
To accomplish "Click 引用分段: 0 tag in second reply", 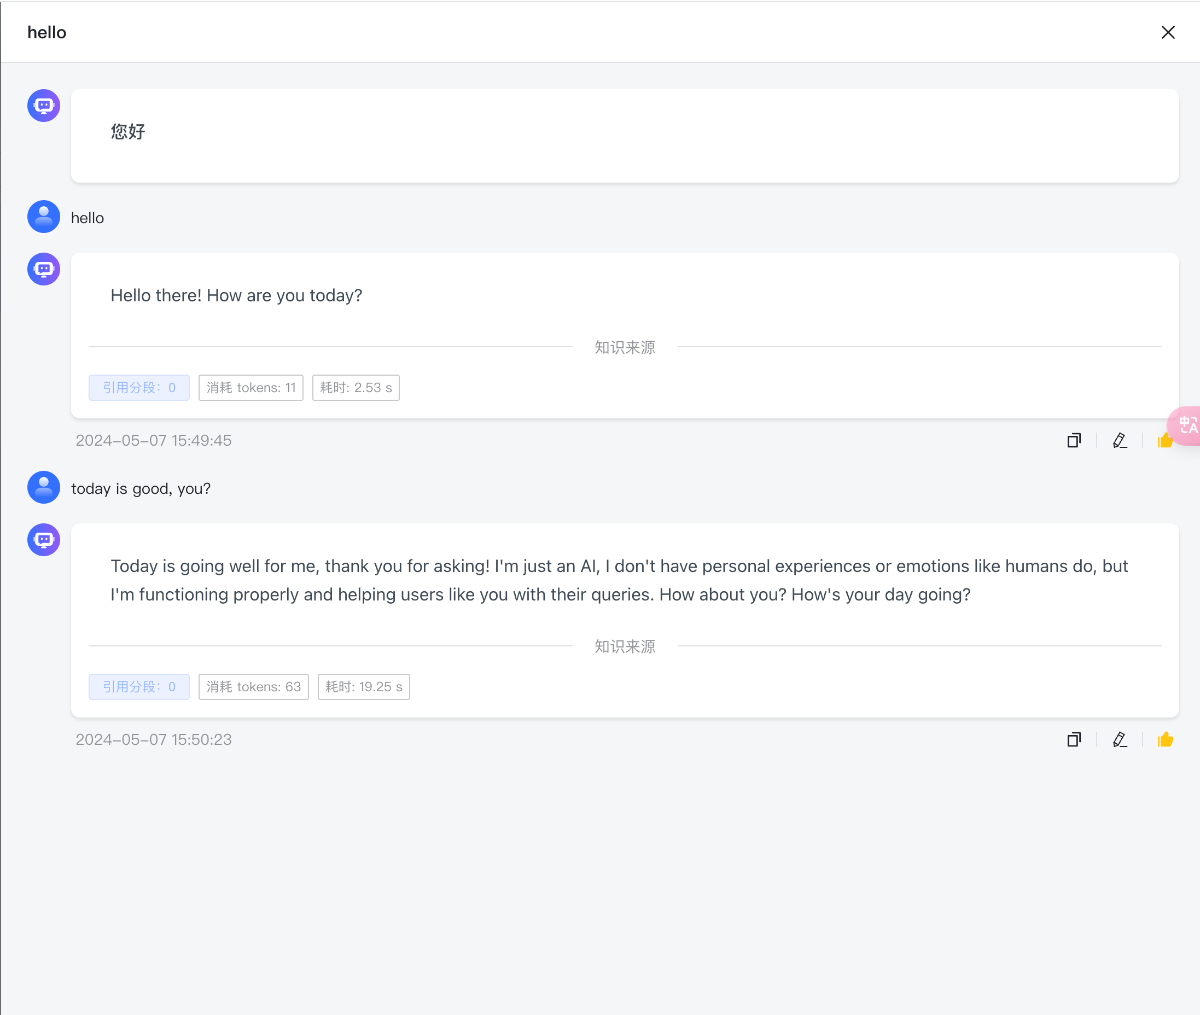I will coord(139,687).
